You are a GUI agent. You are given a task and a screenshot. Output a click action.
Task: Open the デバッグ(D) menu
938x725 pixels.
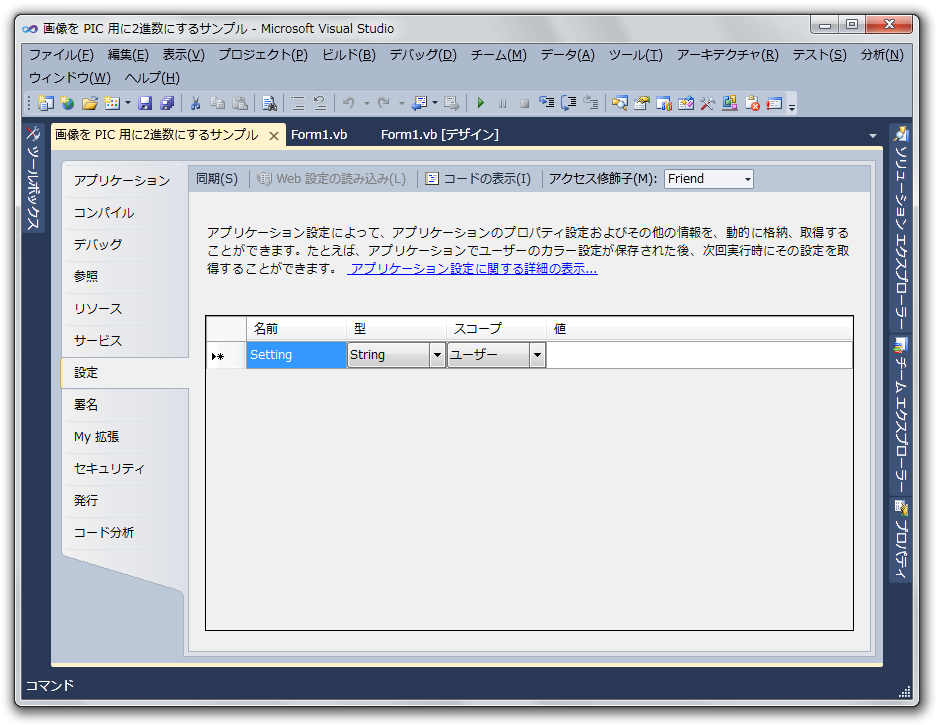pos(423,55)
